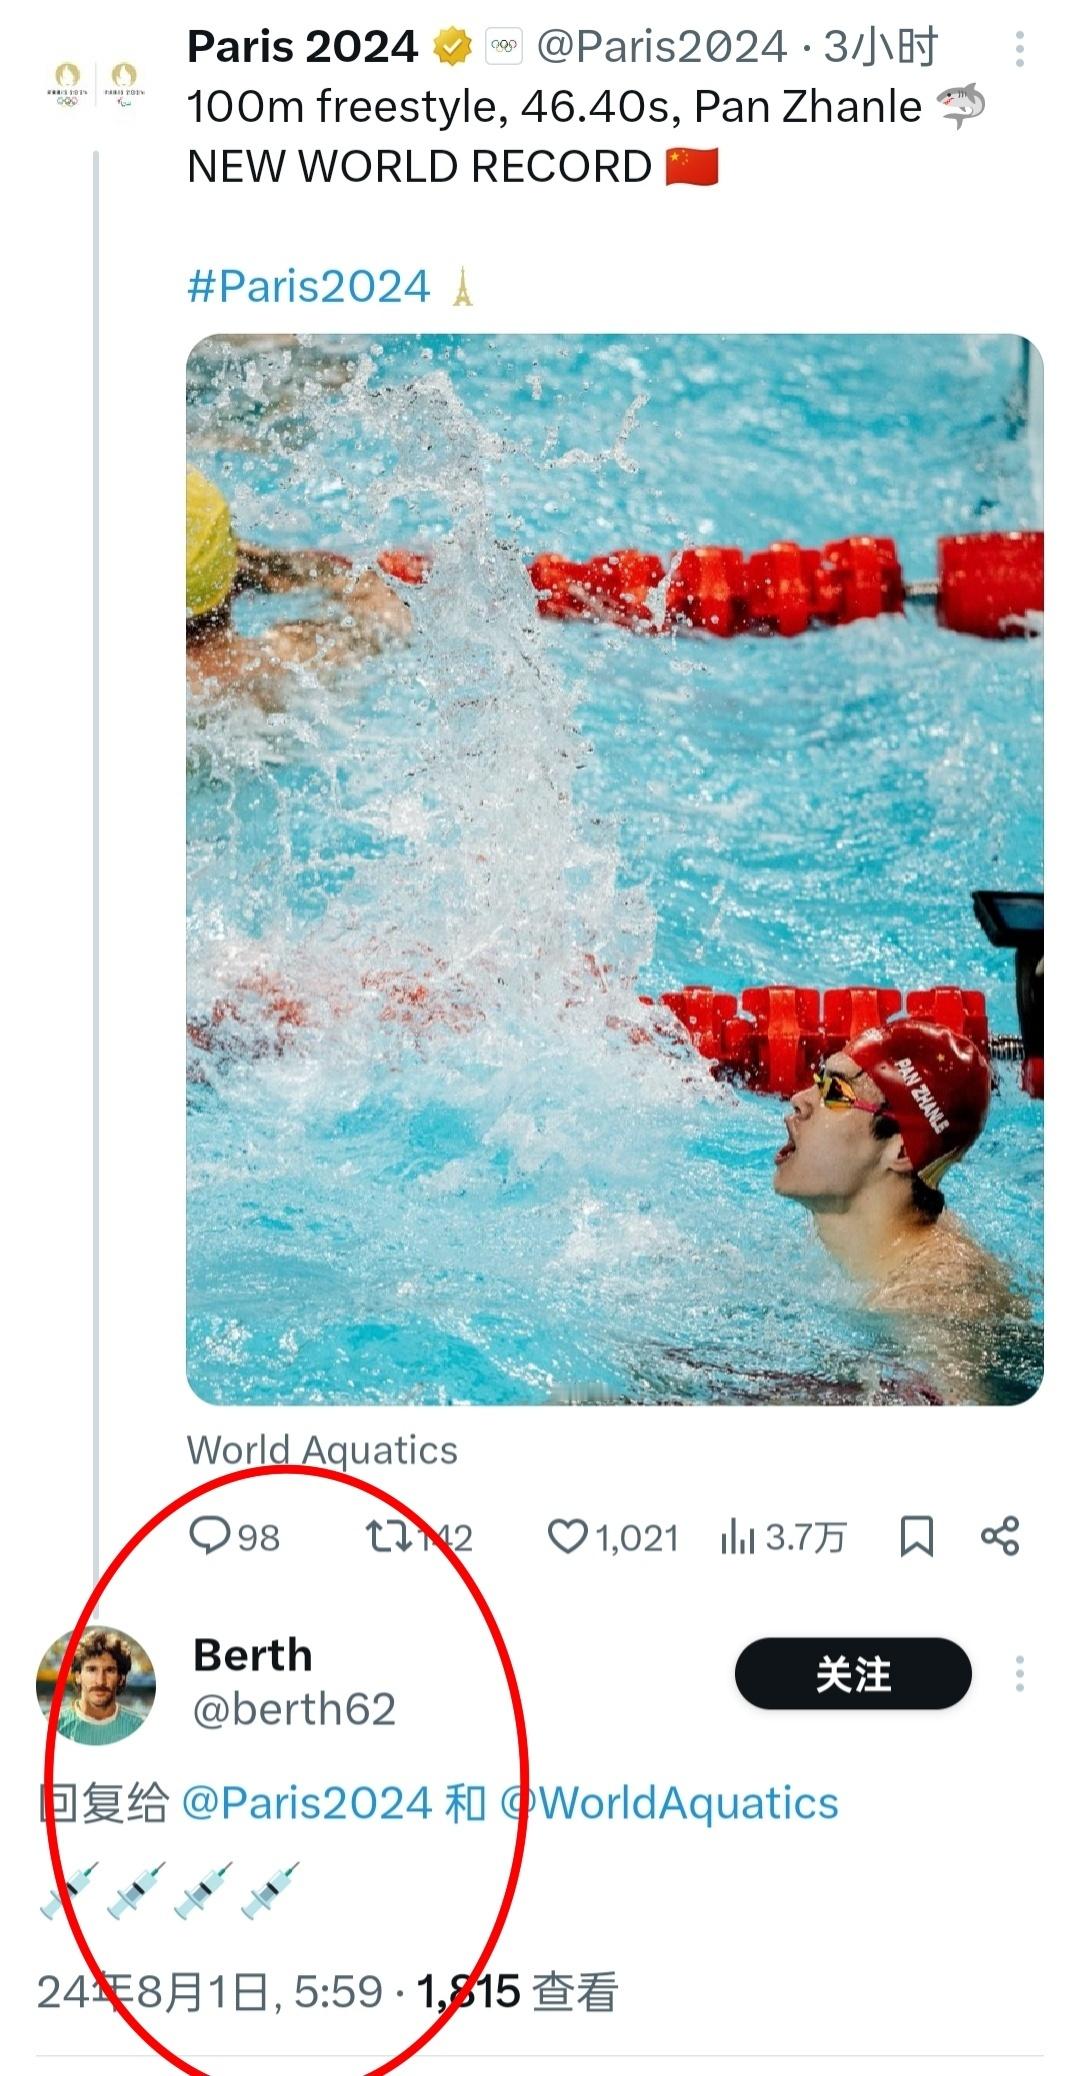This screenshot has height=2076, width=1080.
Task: Open more options menu for Berth's reply
Action: point(1019,1673)
